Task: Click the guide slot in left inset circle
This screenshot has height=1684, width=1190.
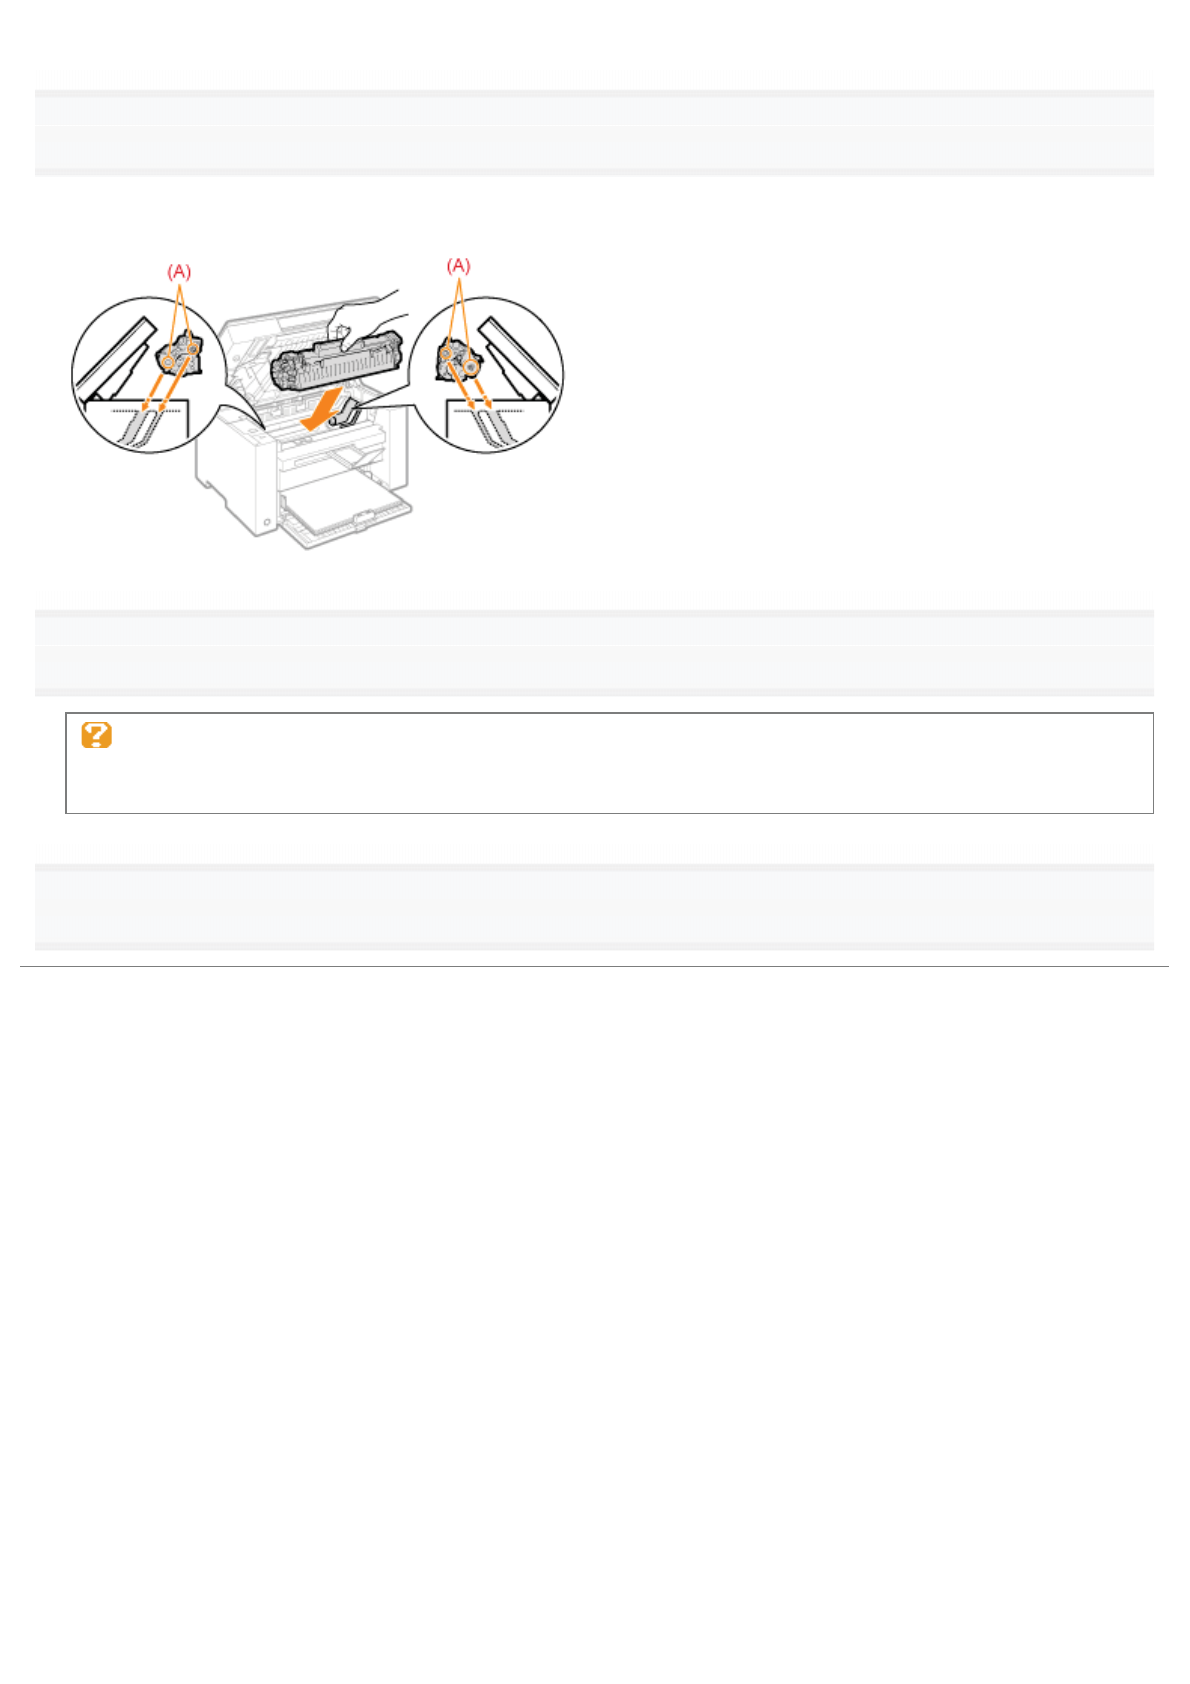Action: pos(138,425)
